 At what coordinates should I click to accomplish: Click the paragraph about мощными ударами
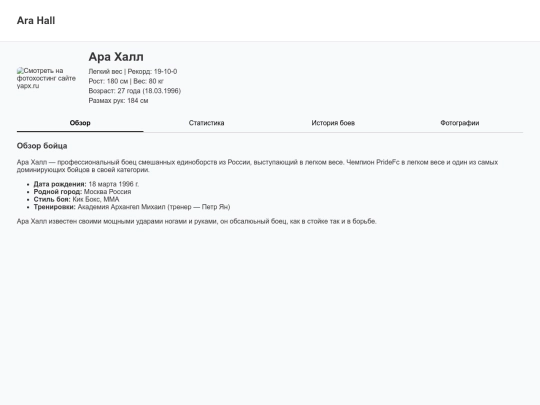197,221
